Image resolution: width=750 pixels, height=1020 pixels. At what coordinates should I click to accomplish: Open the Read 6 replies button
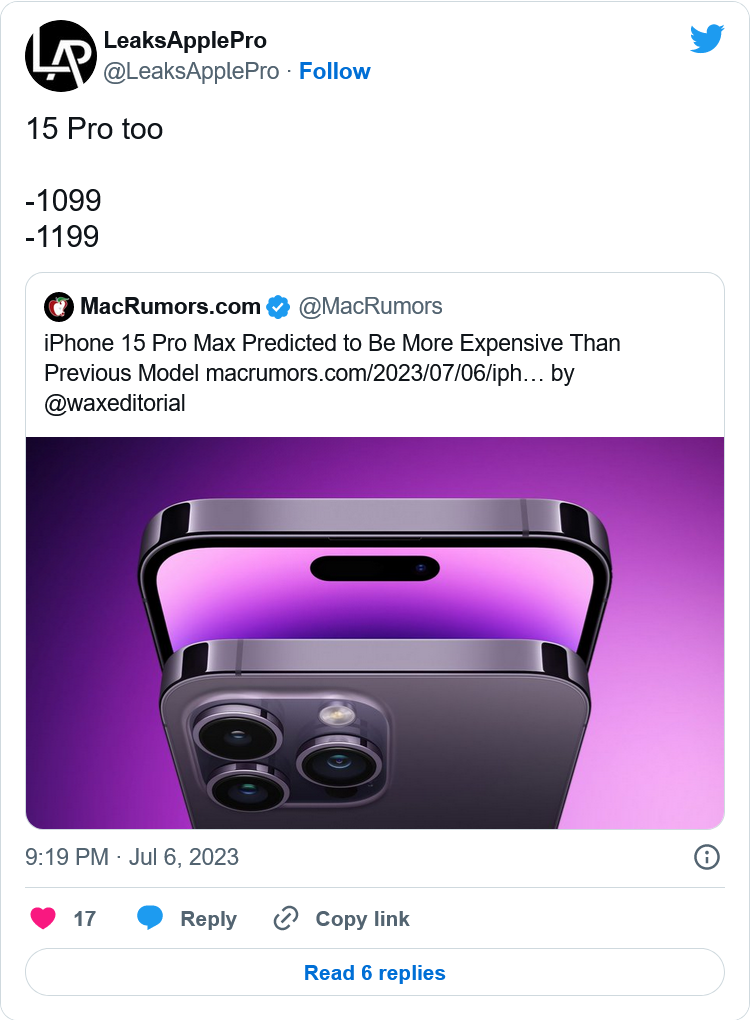tap(375, 973)
